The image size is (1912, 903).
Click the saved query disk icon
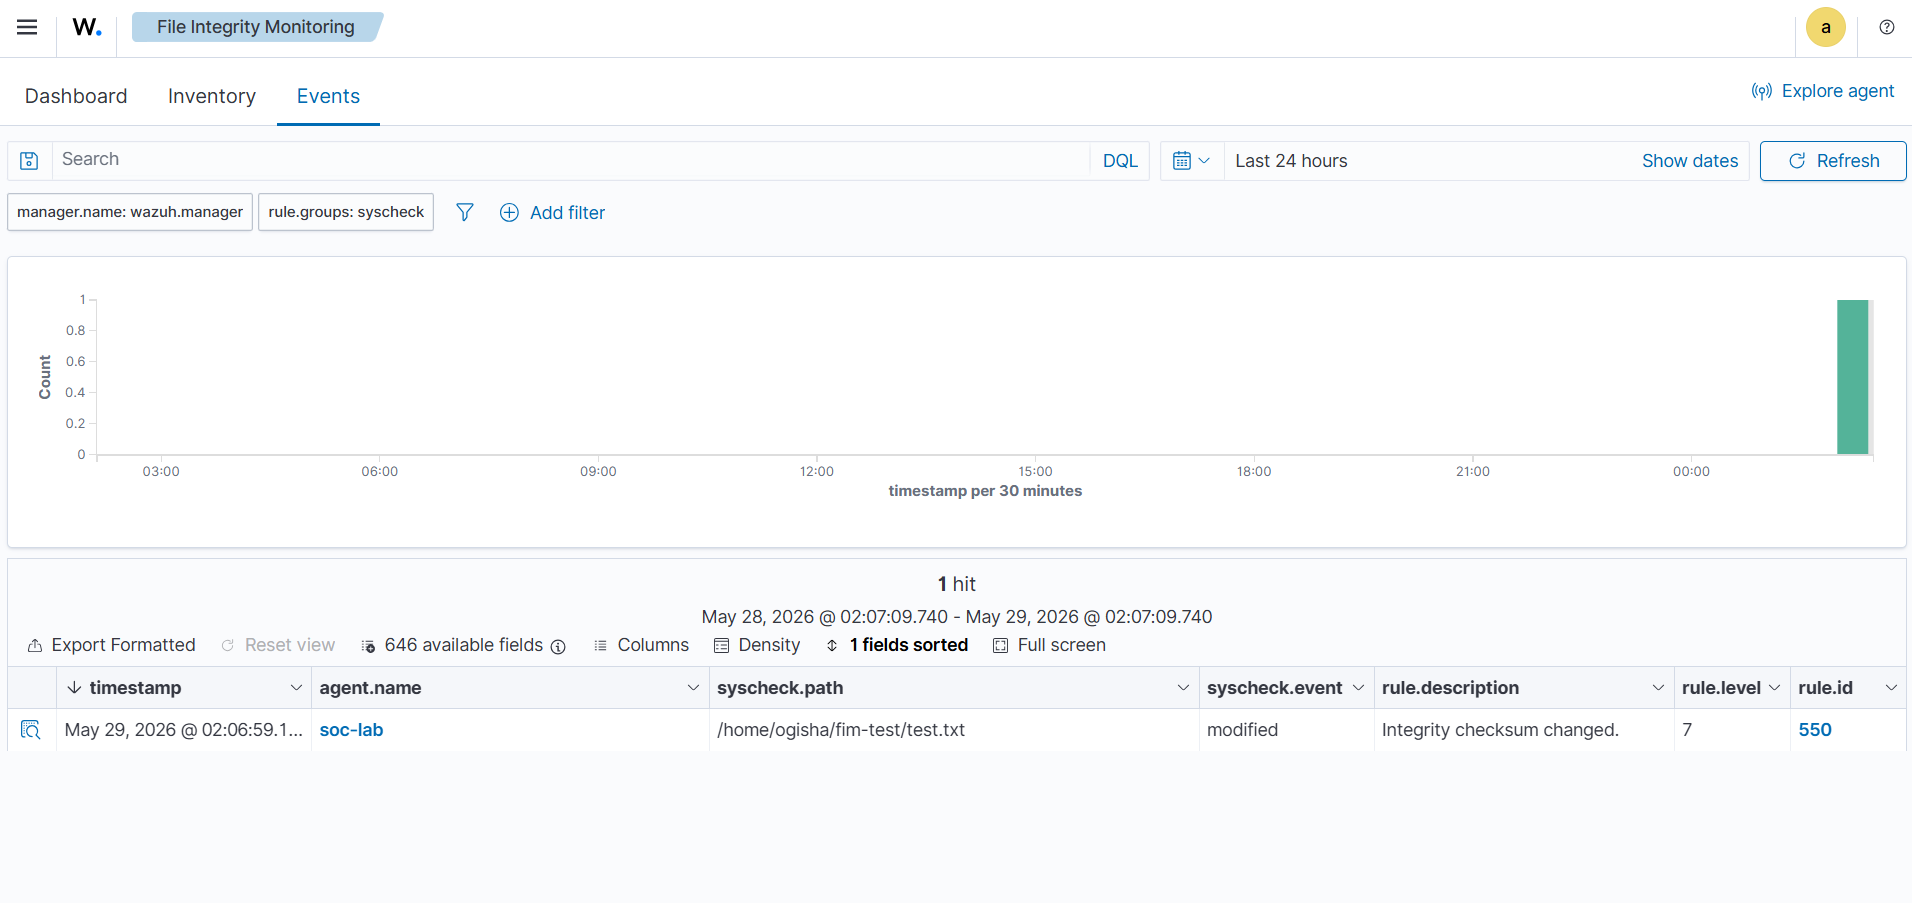[x=29, y=160]
